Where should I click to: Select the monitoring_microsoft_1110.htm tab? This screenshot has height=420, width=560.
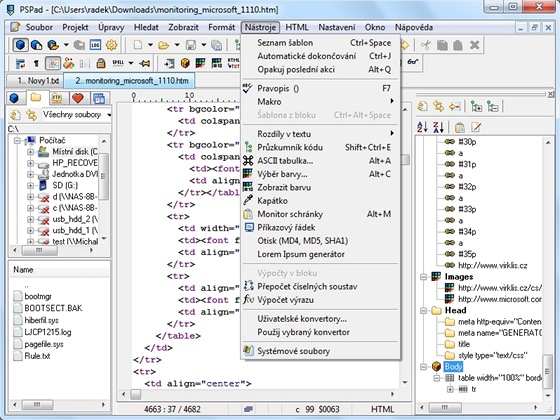pyautogui.click(x=129, y=81)
